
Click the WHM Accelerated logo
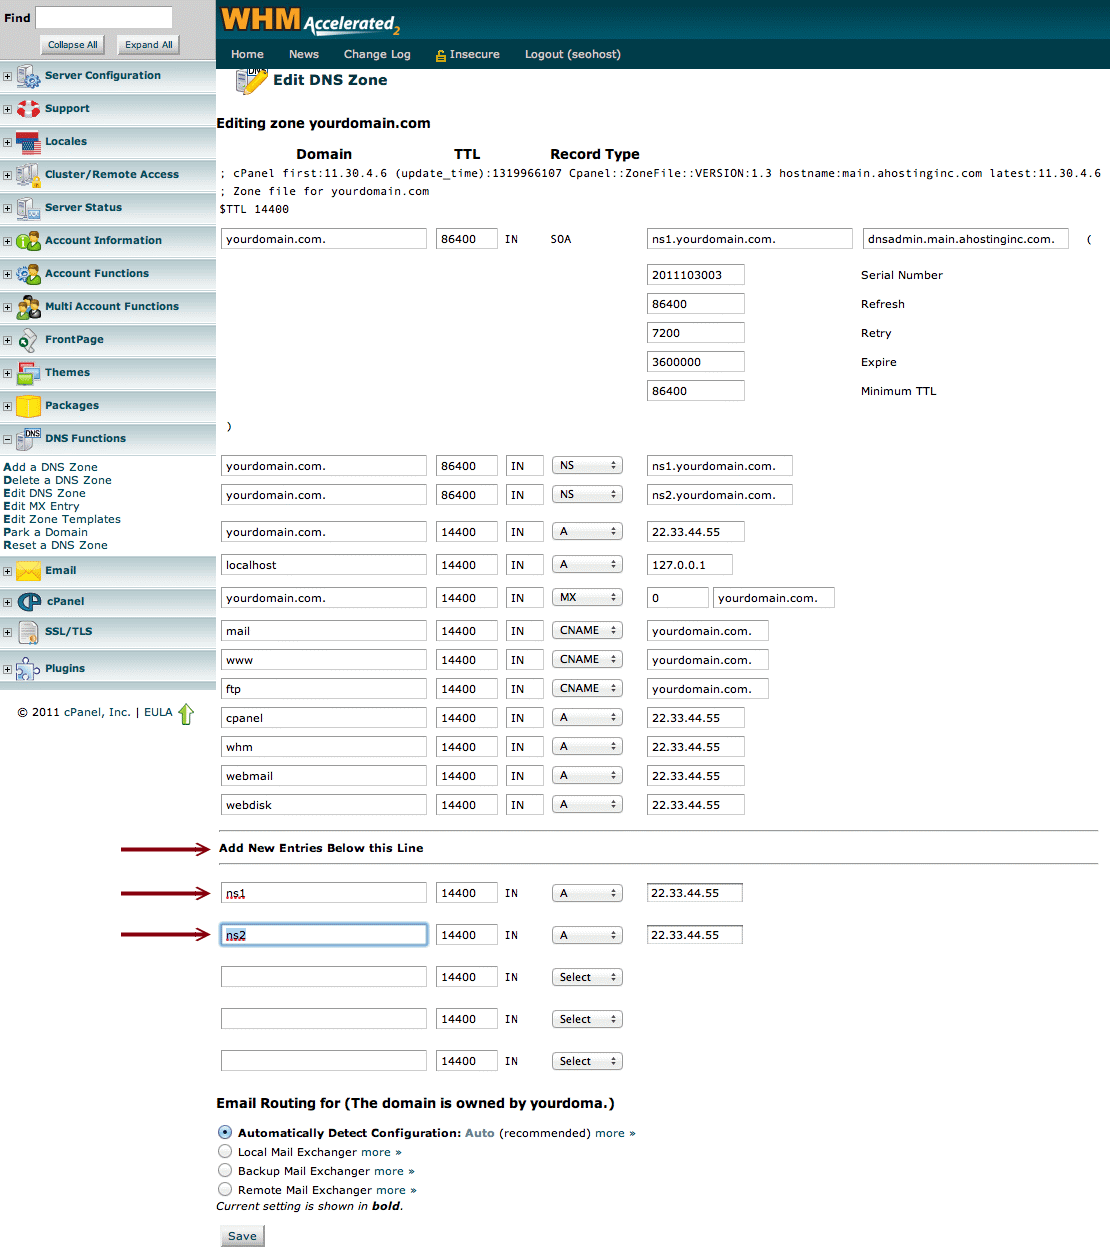(x=310, y=20)
